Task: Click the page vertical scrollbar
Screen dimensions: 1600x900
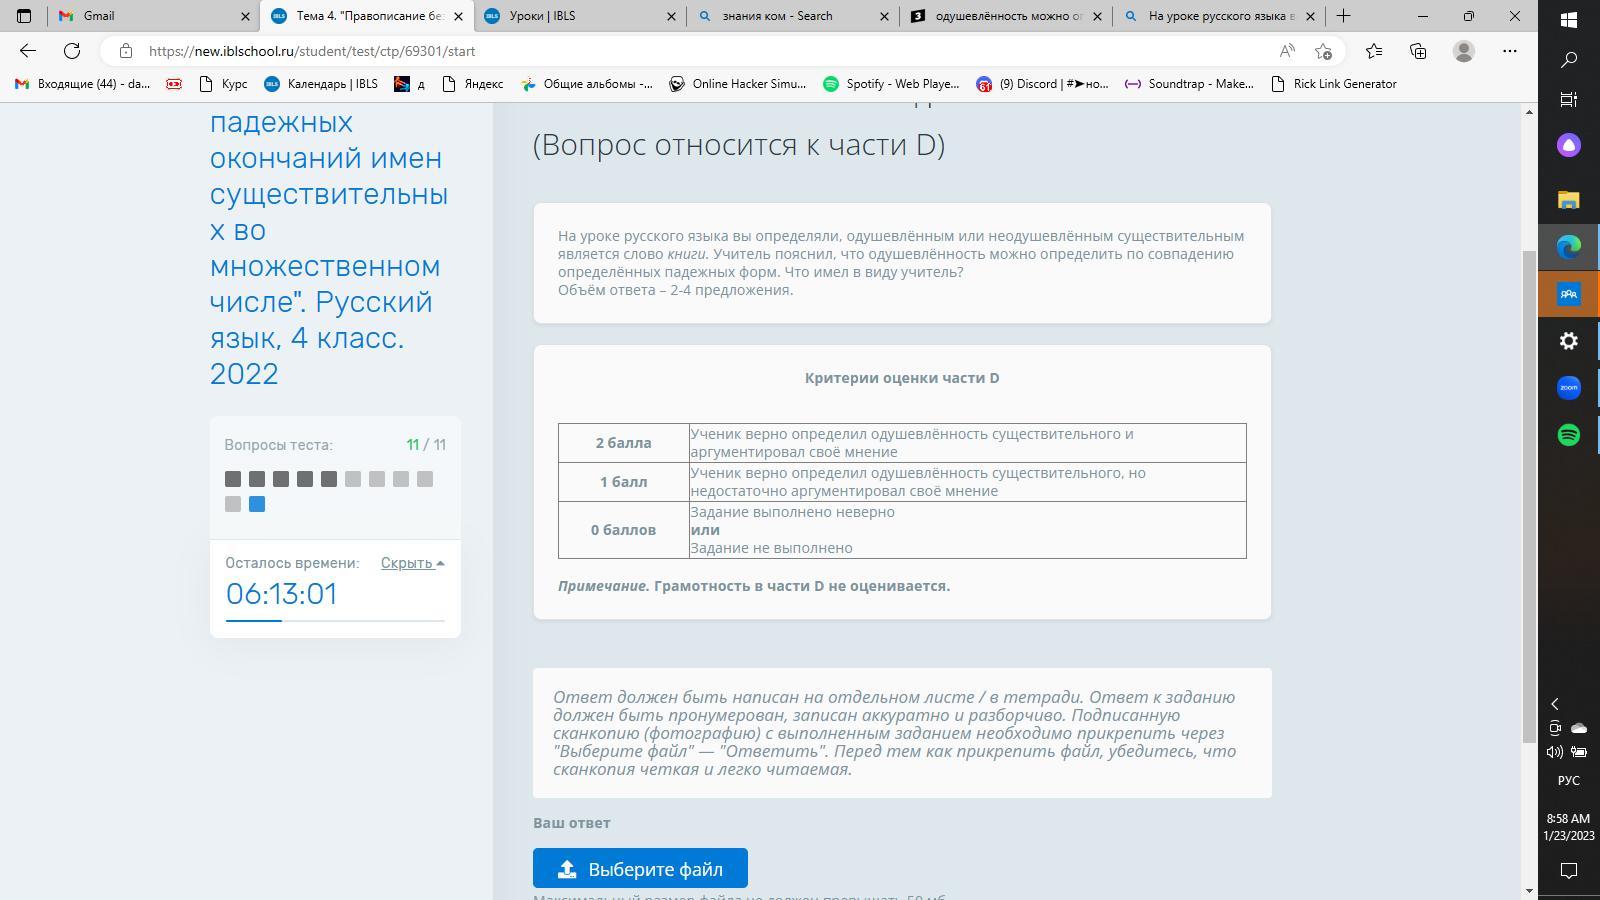Action: point(1529,497)
